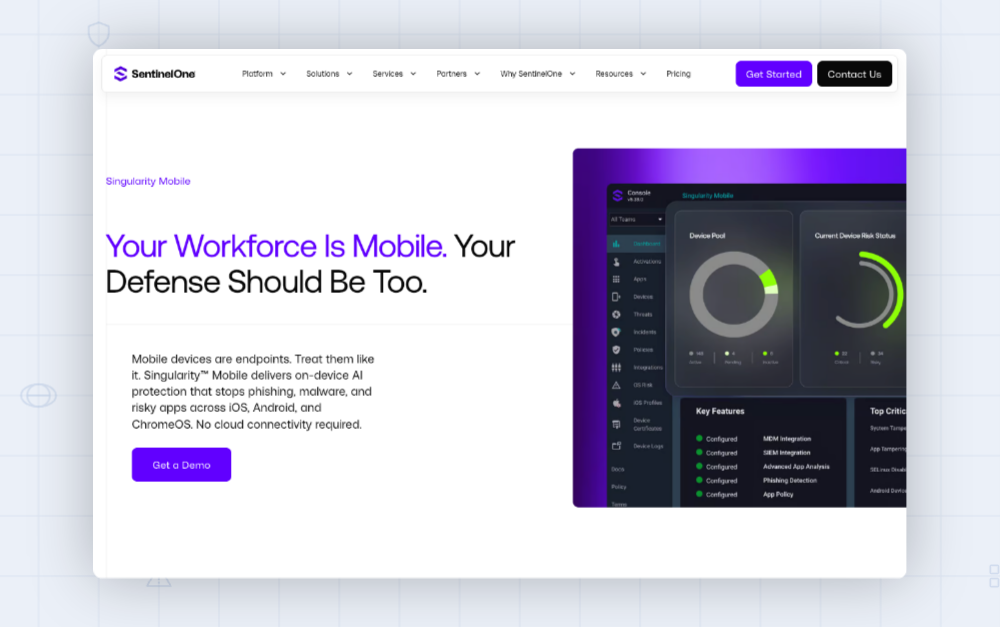This screenshot has width=1000, height=627.
Task: Open Integrations via its sidebar icon
Action: 616,367
